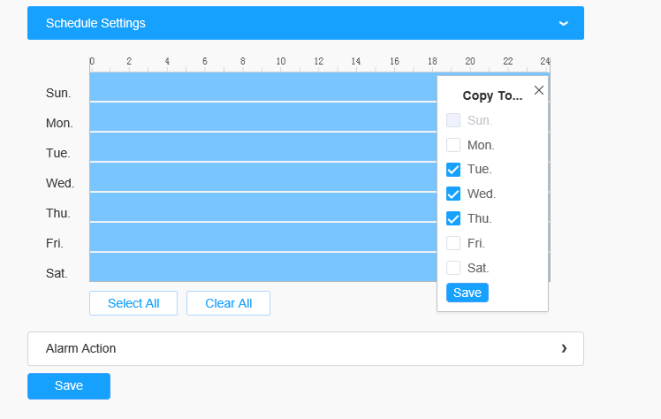Select the Friday schedule row
Image resolution: width=661 pixels, height=419 pixels.
(x=262, y=238)
